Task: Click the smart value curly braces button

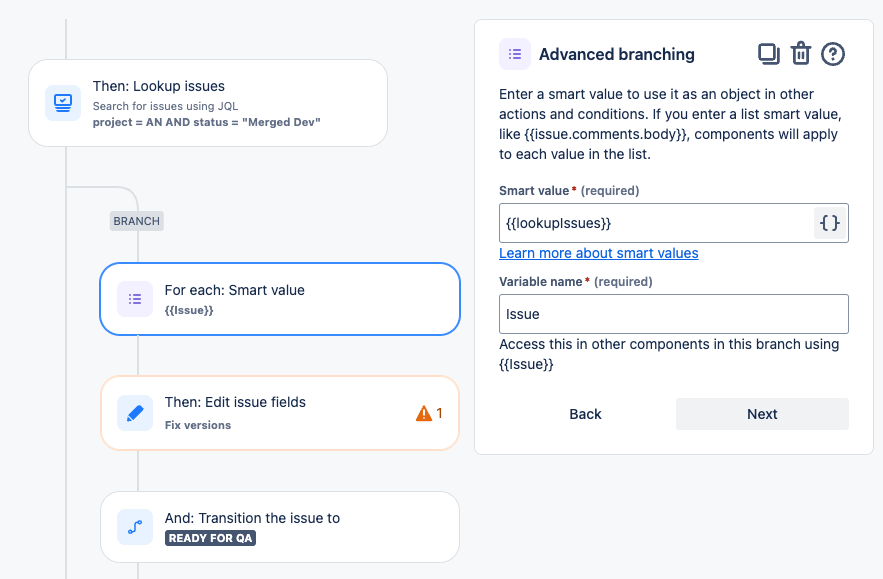Action: click(x=830, y=223)
